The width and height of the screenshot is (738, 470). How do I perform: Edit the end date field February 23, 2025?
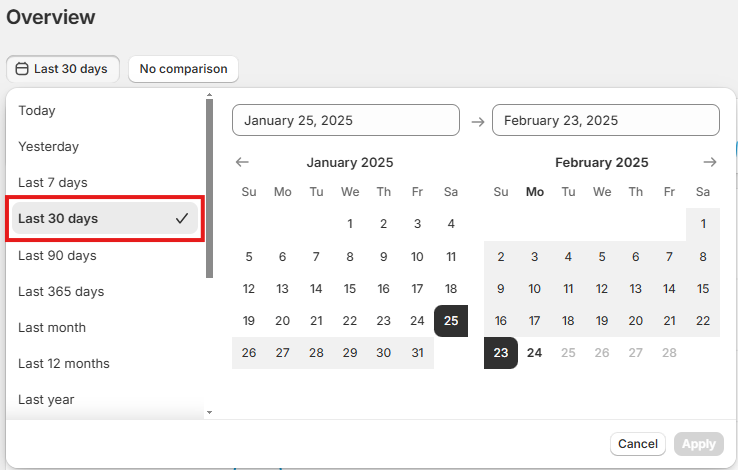pyautogui.click(x=605, y=120)
